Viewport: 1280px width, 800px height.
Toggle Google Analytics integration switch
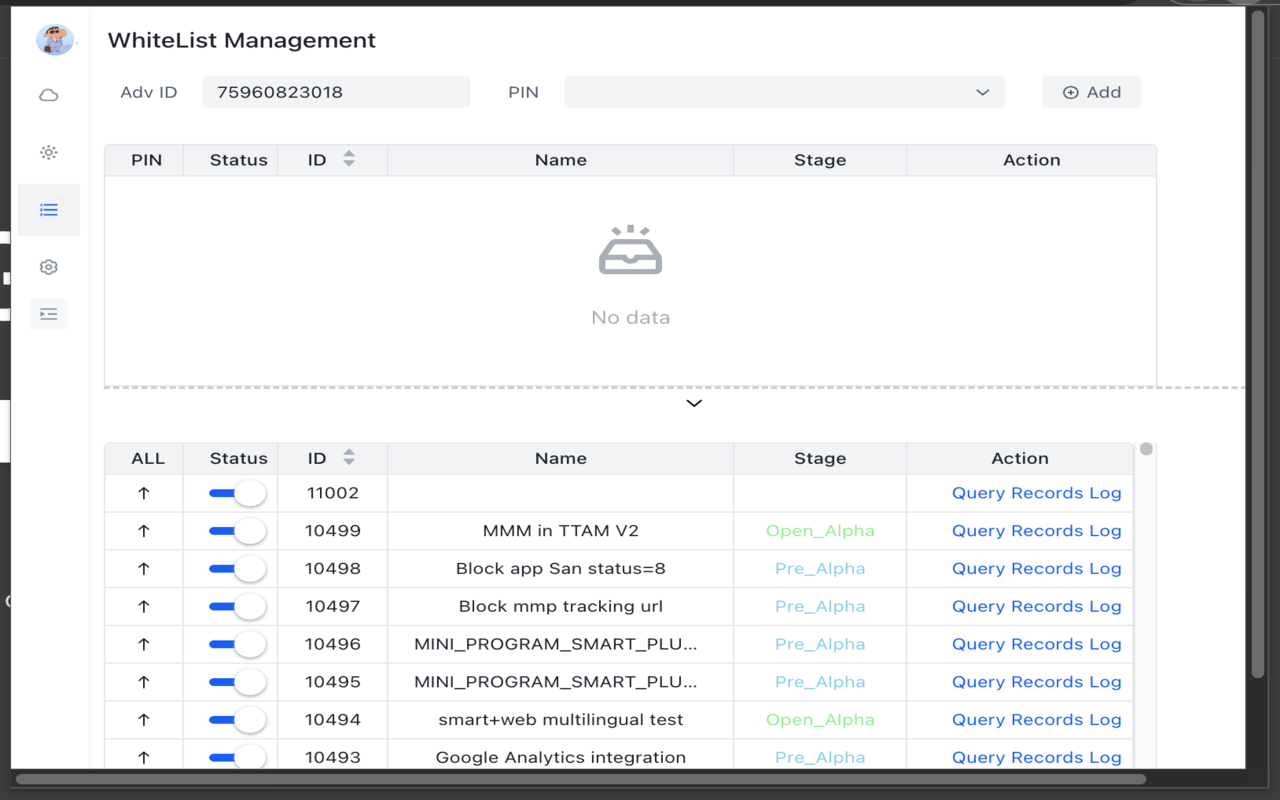pyautogui.click(x=238, y=757)
